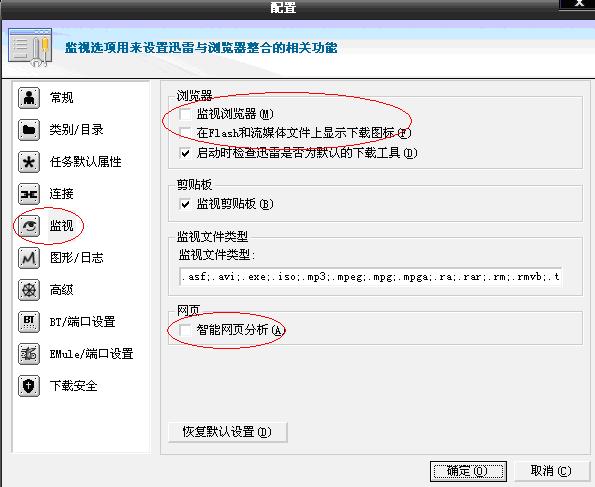The image size is (595, 487).
Task: Open the BT/端口设置 icon
Action: coord(29,322)
